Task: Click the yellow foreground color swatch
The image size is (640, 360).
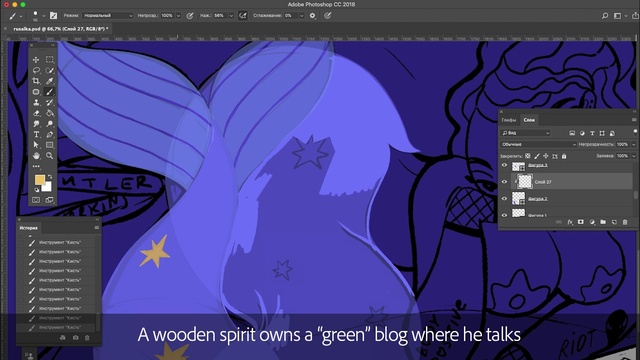Action: coord(39,180)
